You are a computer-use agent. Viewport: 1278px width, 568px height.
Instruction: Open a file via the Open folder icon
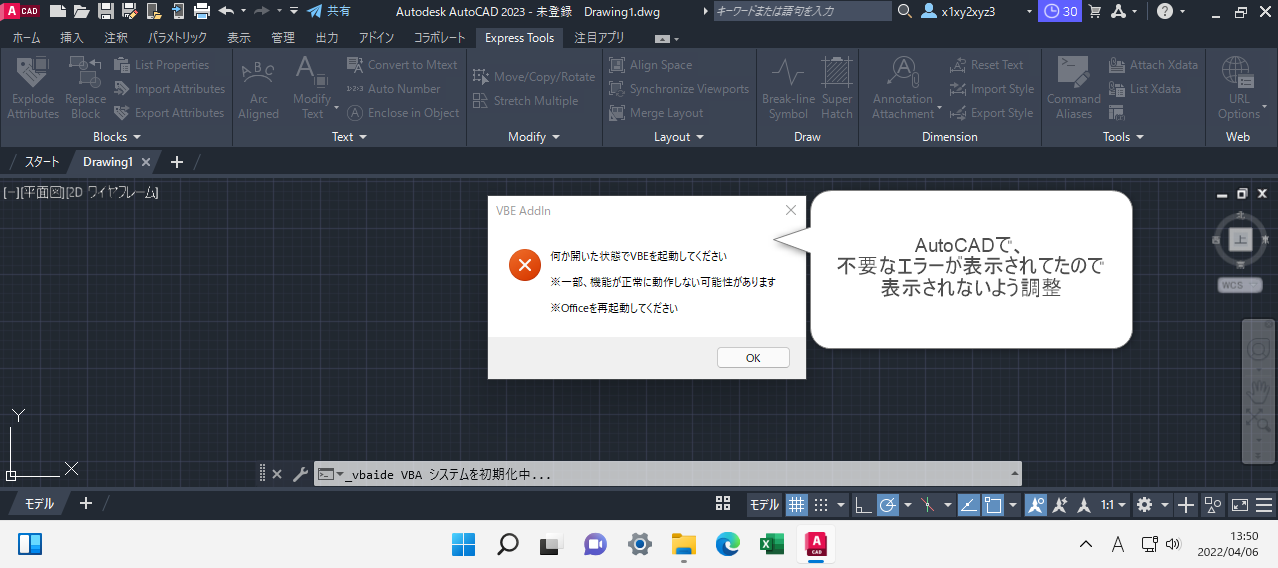coord(82,11)
